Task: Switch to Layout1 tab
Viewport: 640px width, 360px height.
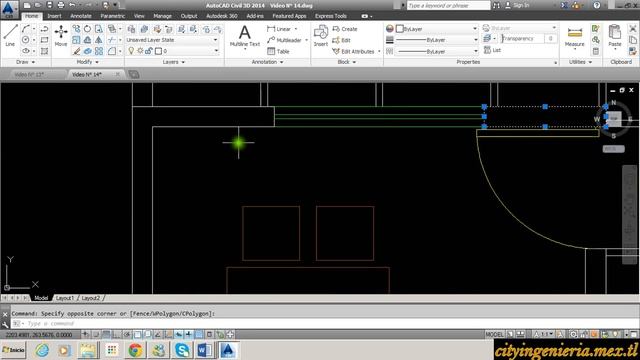Action: 64,298
